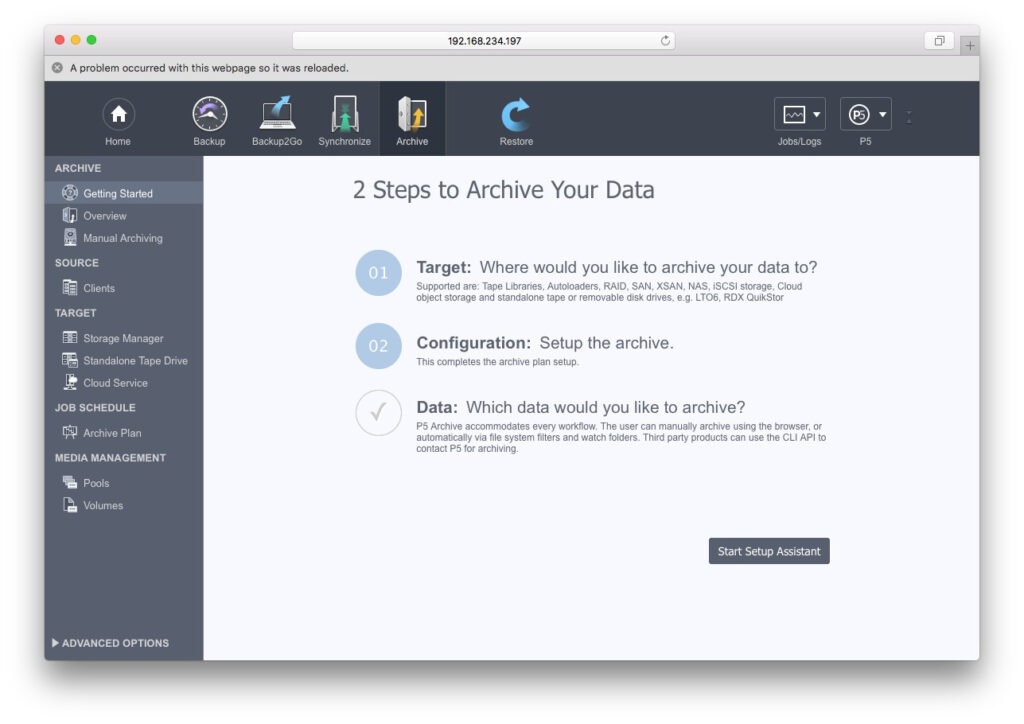Select the Backup2Go laptop icon

(277, 116)
